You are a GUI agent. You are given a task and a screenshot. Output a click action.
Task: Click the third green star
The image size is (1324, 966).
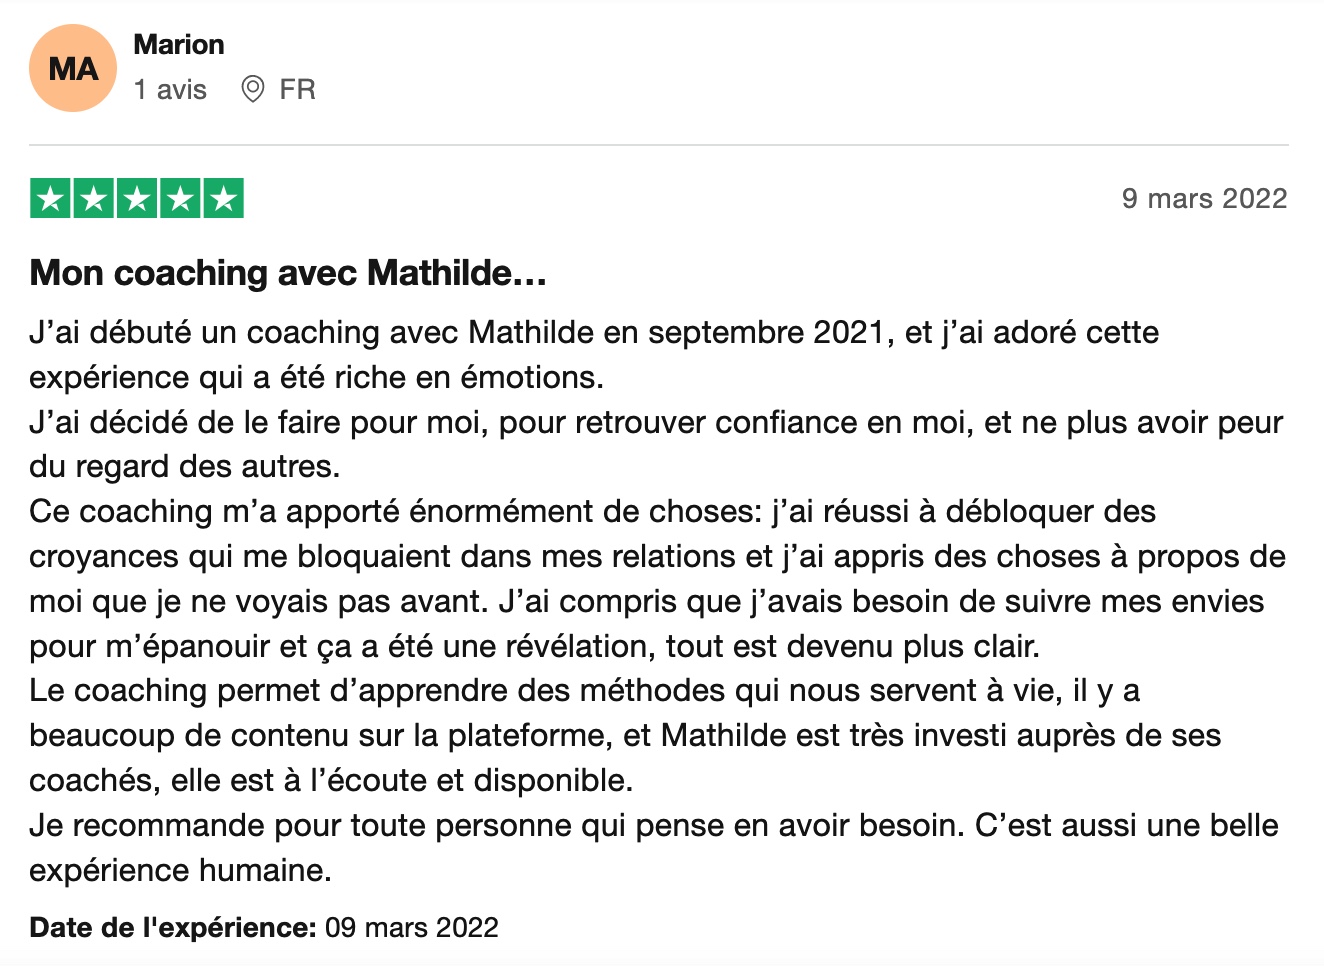137,198
